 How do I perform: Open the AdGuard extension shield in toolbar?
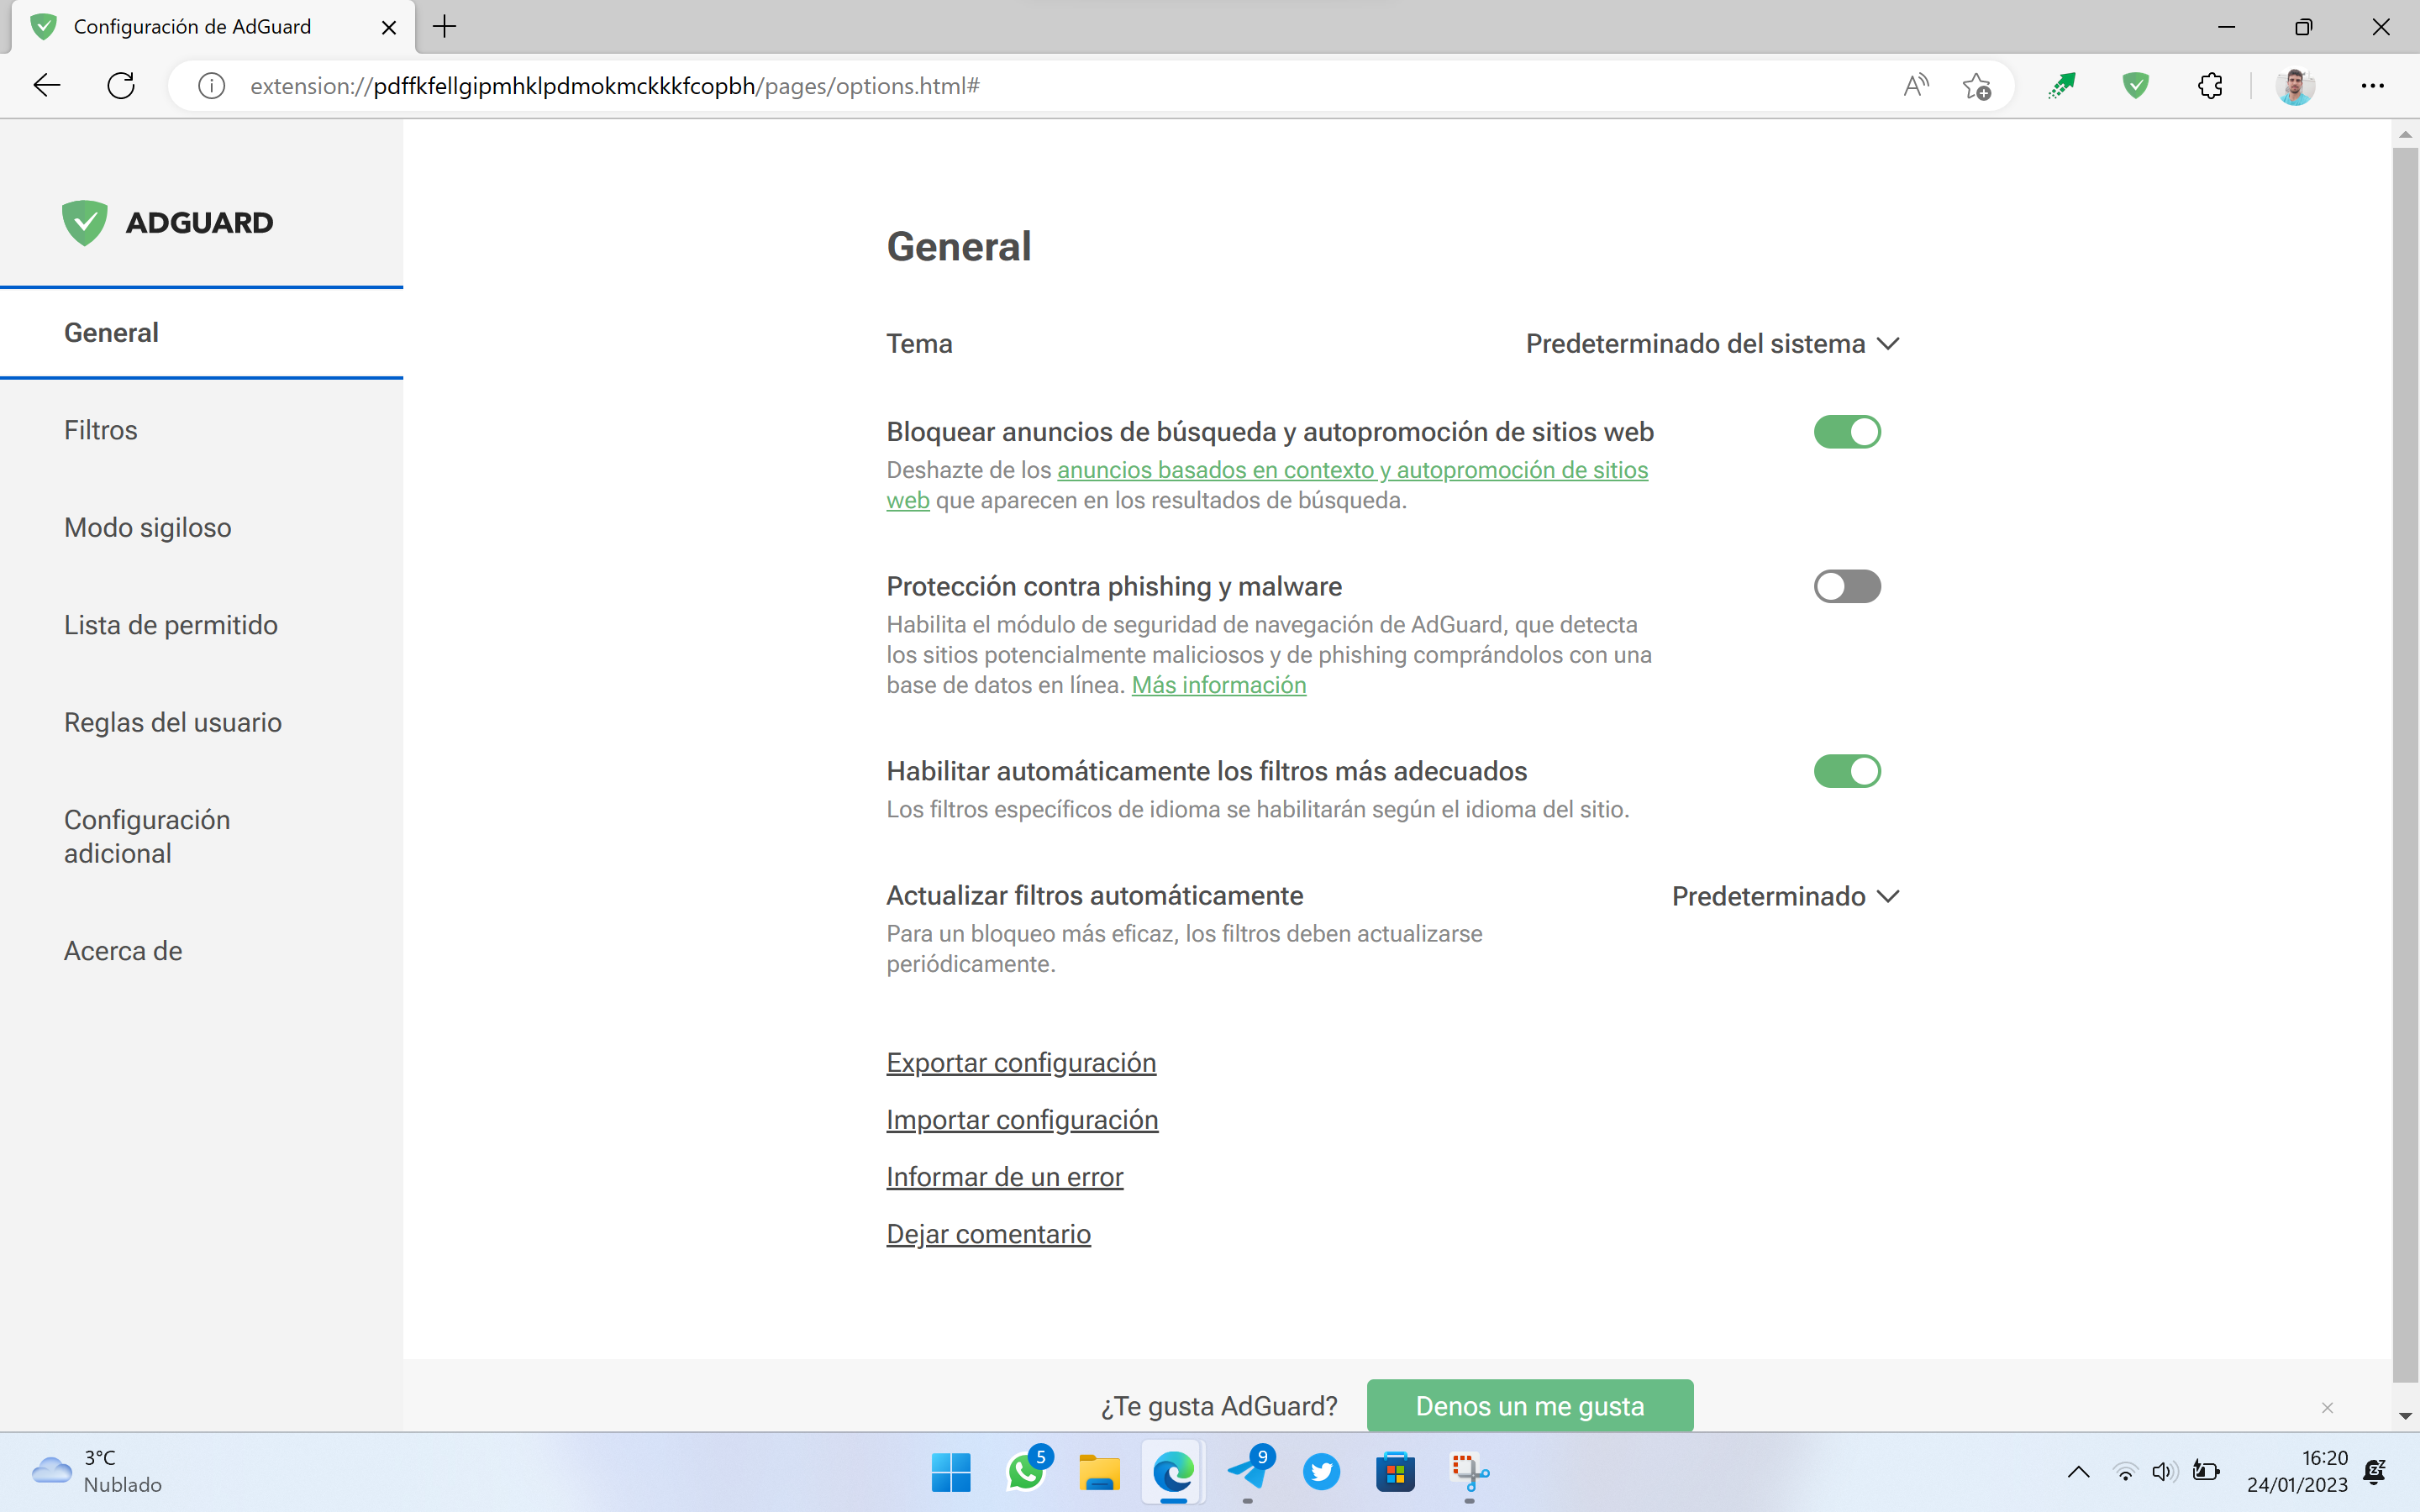[x=2135, y=86]
